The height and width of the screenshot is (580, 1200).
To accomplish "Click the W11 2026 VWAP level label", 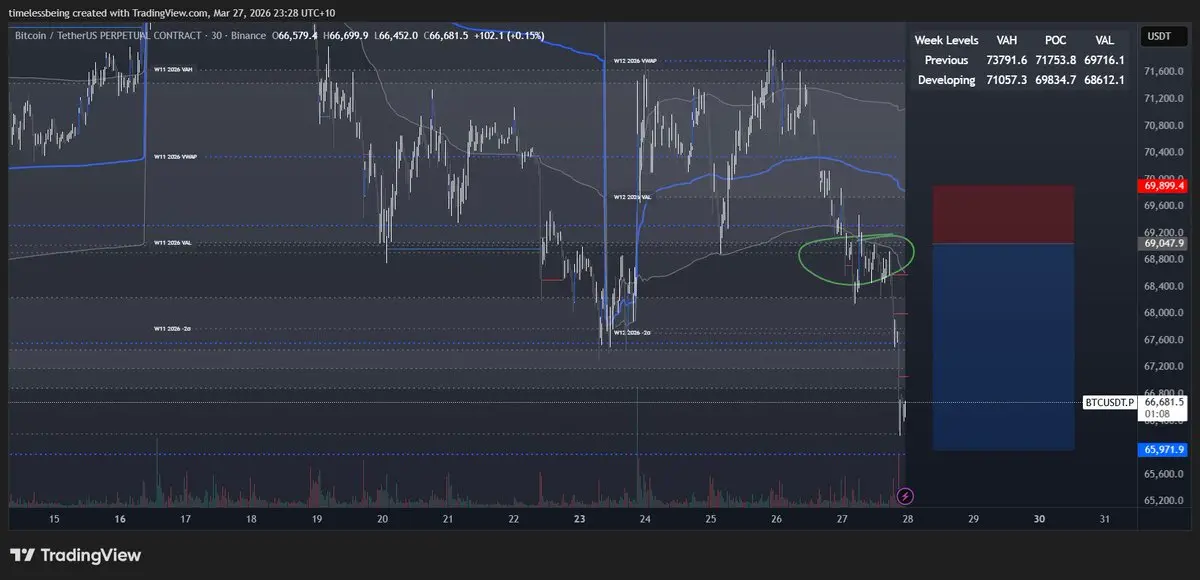I will pos(175,157).
